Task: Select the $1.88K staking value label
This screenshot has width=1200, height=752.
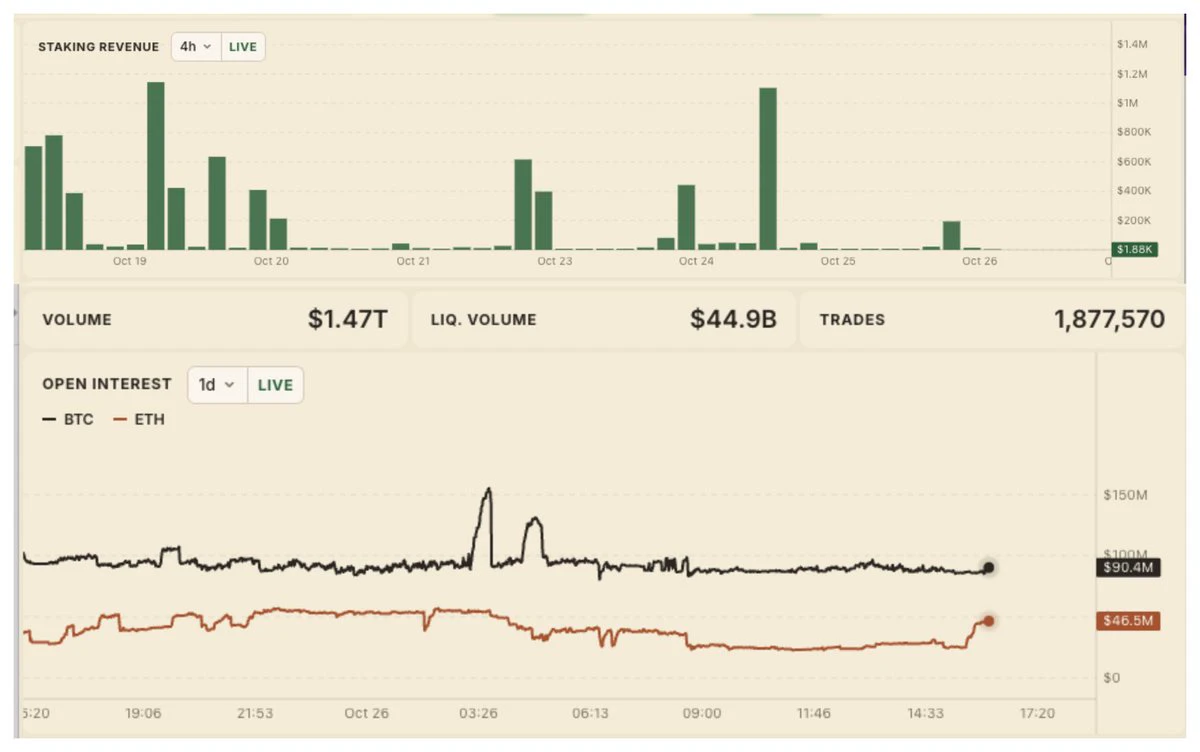Action: point(1136,250)
